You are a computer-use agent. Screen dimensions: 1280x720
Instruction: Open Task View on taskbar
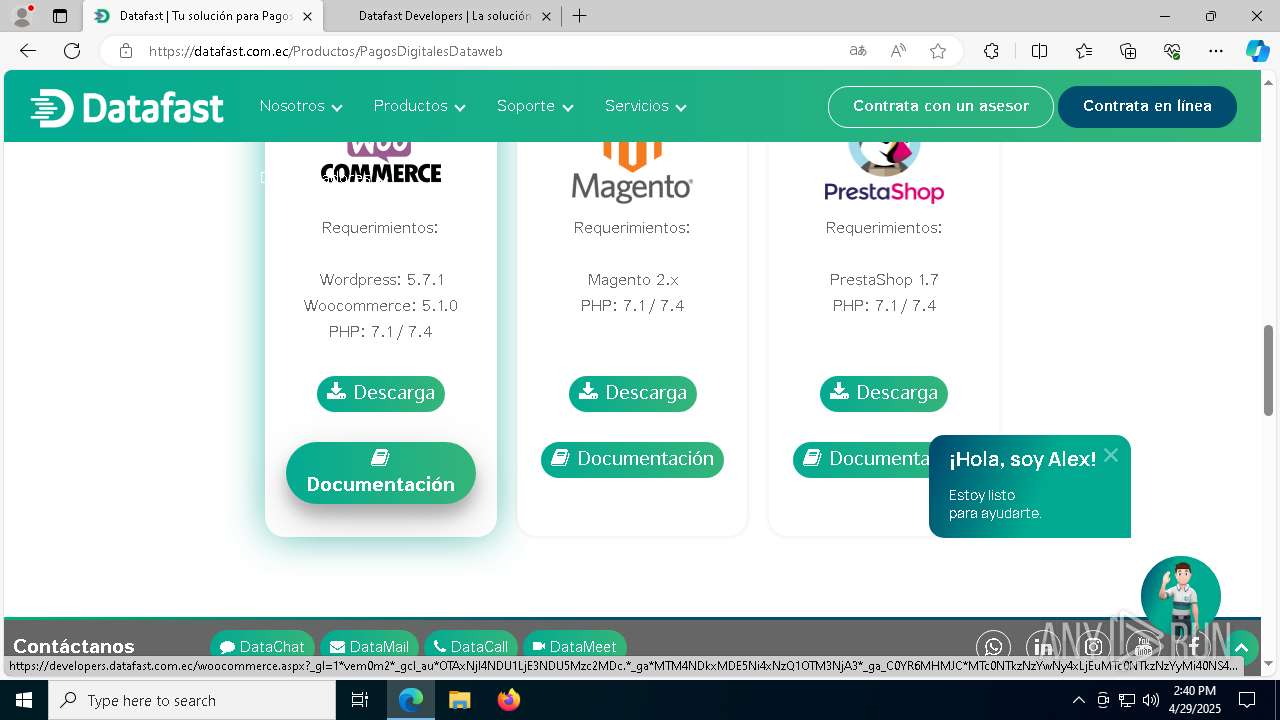point(360,700)
